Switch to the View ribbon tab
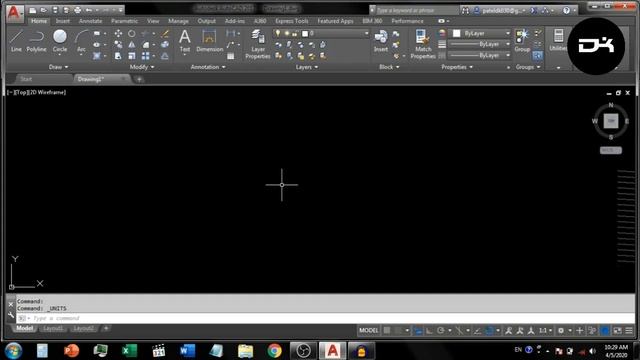Image resolution: width=640 pixels, height=360 pixels. (x=153, y=21)
